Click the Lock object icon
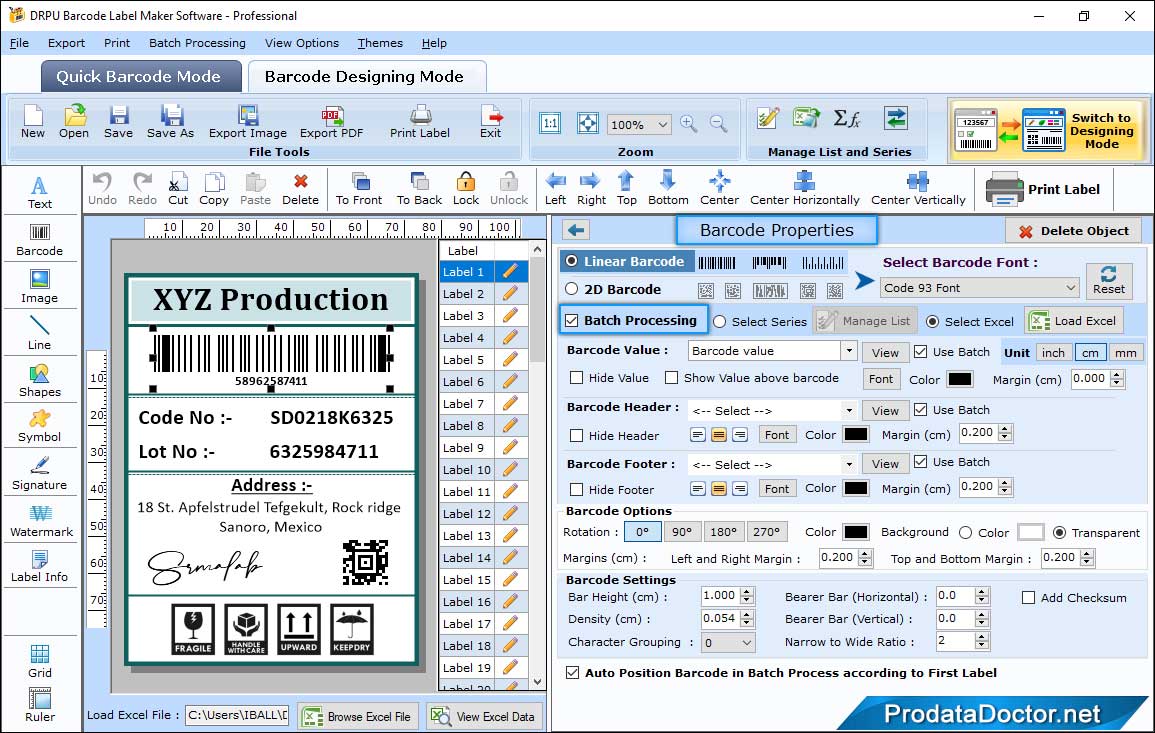Viewport: 1155px width, 733px height. (466, 189)
